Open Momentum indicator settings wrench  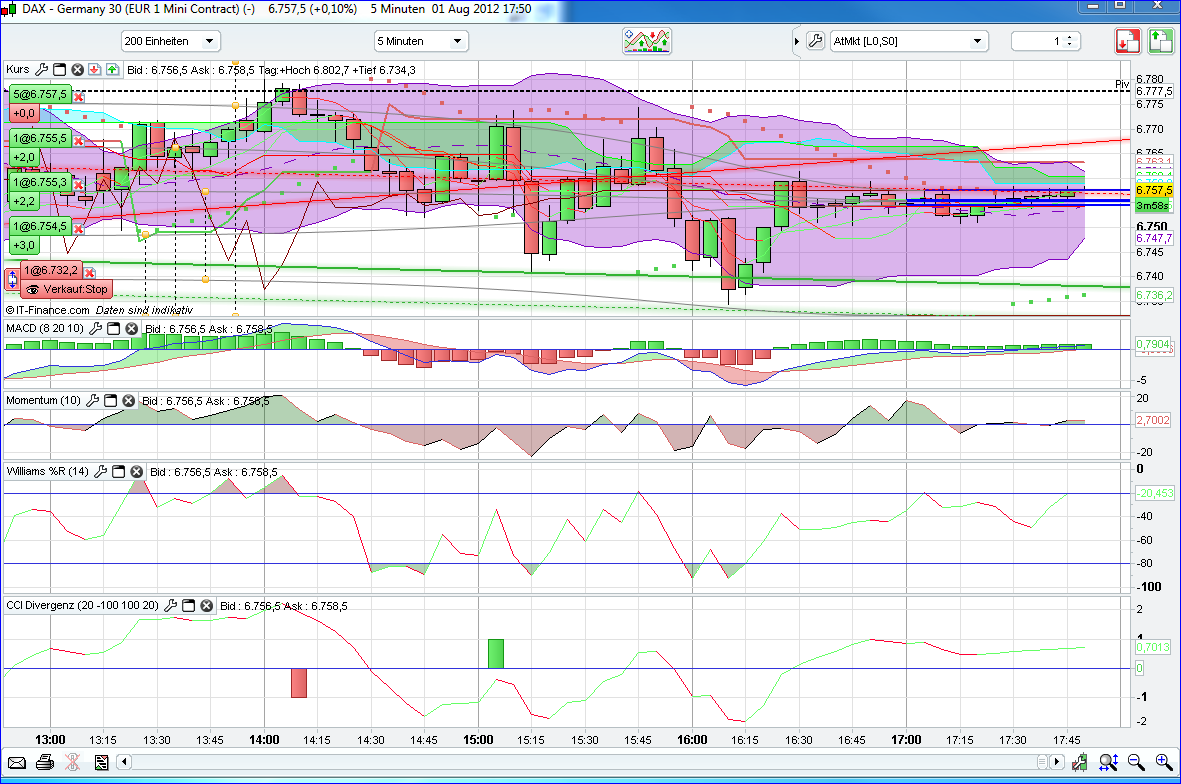point(93,401)
